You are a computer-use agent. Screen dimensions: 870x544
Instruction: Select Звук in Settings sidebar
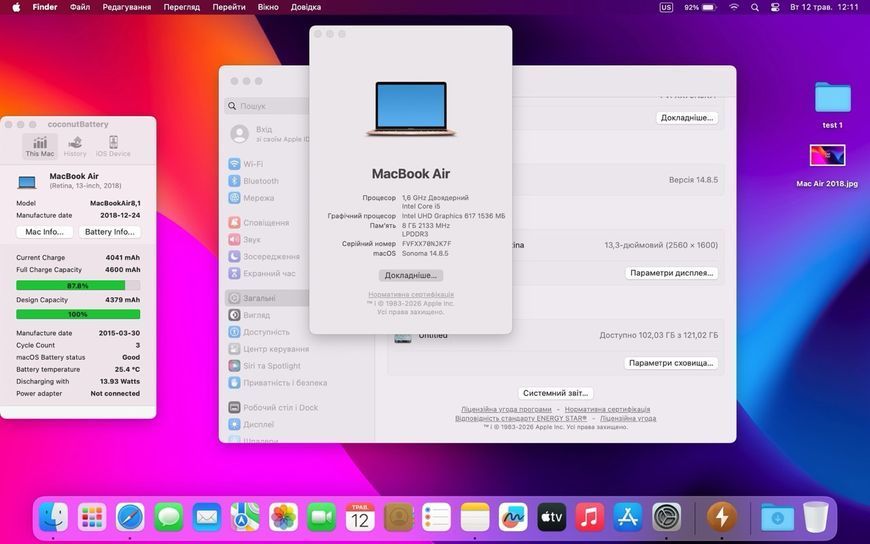pos(269,240)
